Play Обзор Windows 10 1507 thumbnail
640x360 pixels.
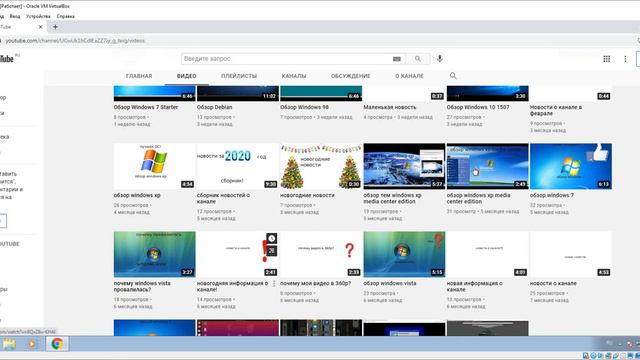pyautogui.click(x=487, y=93)
